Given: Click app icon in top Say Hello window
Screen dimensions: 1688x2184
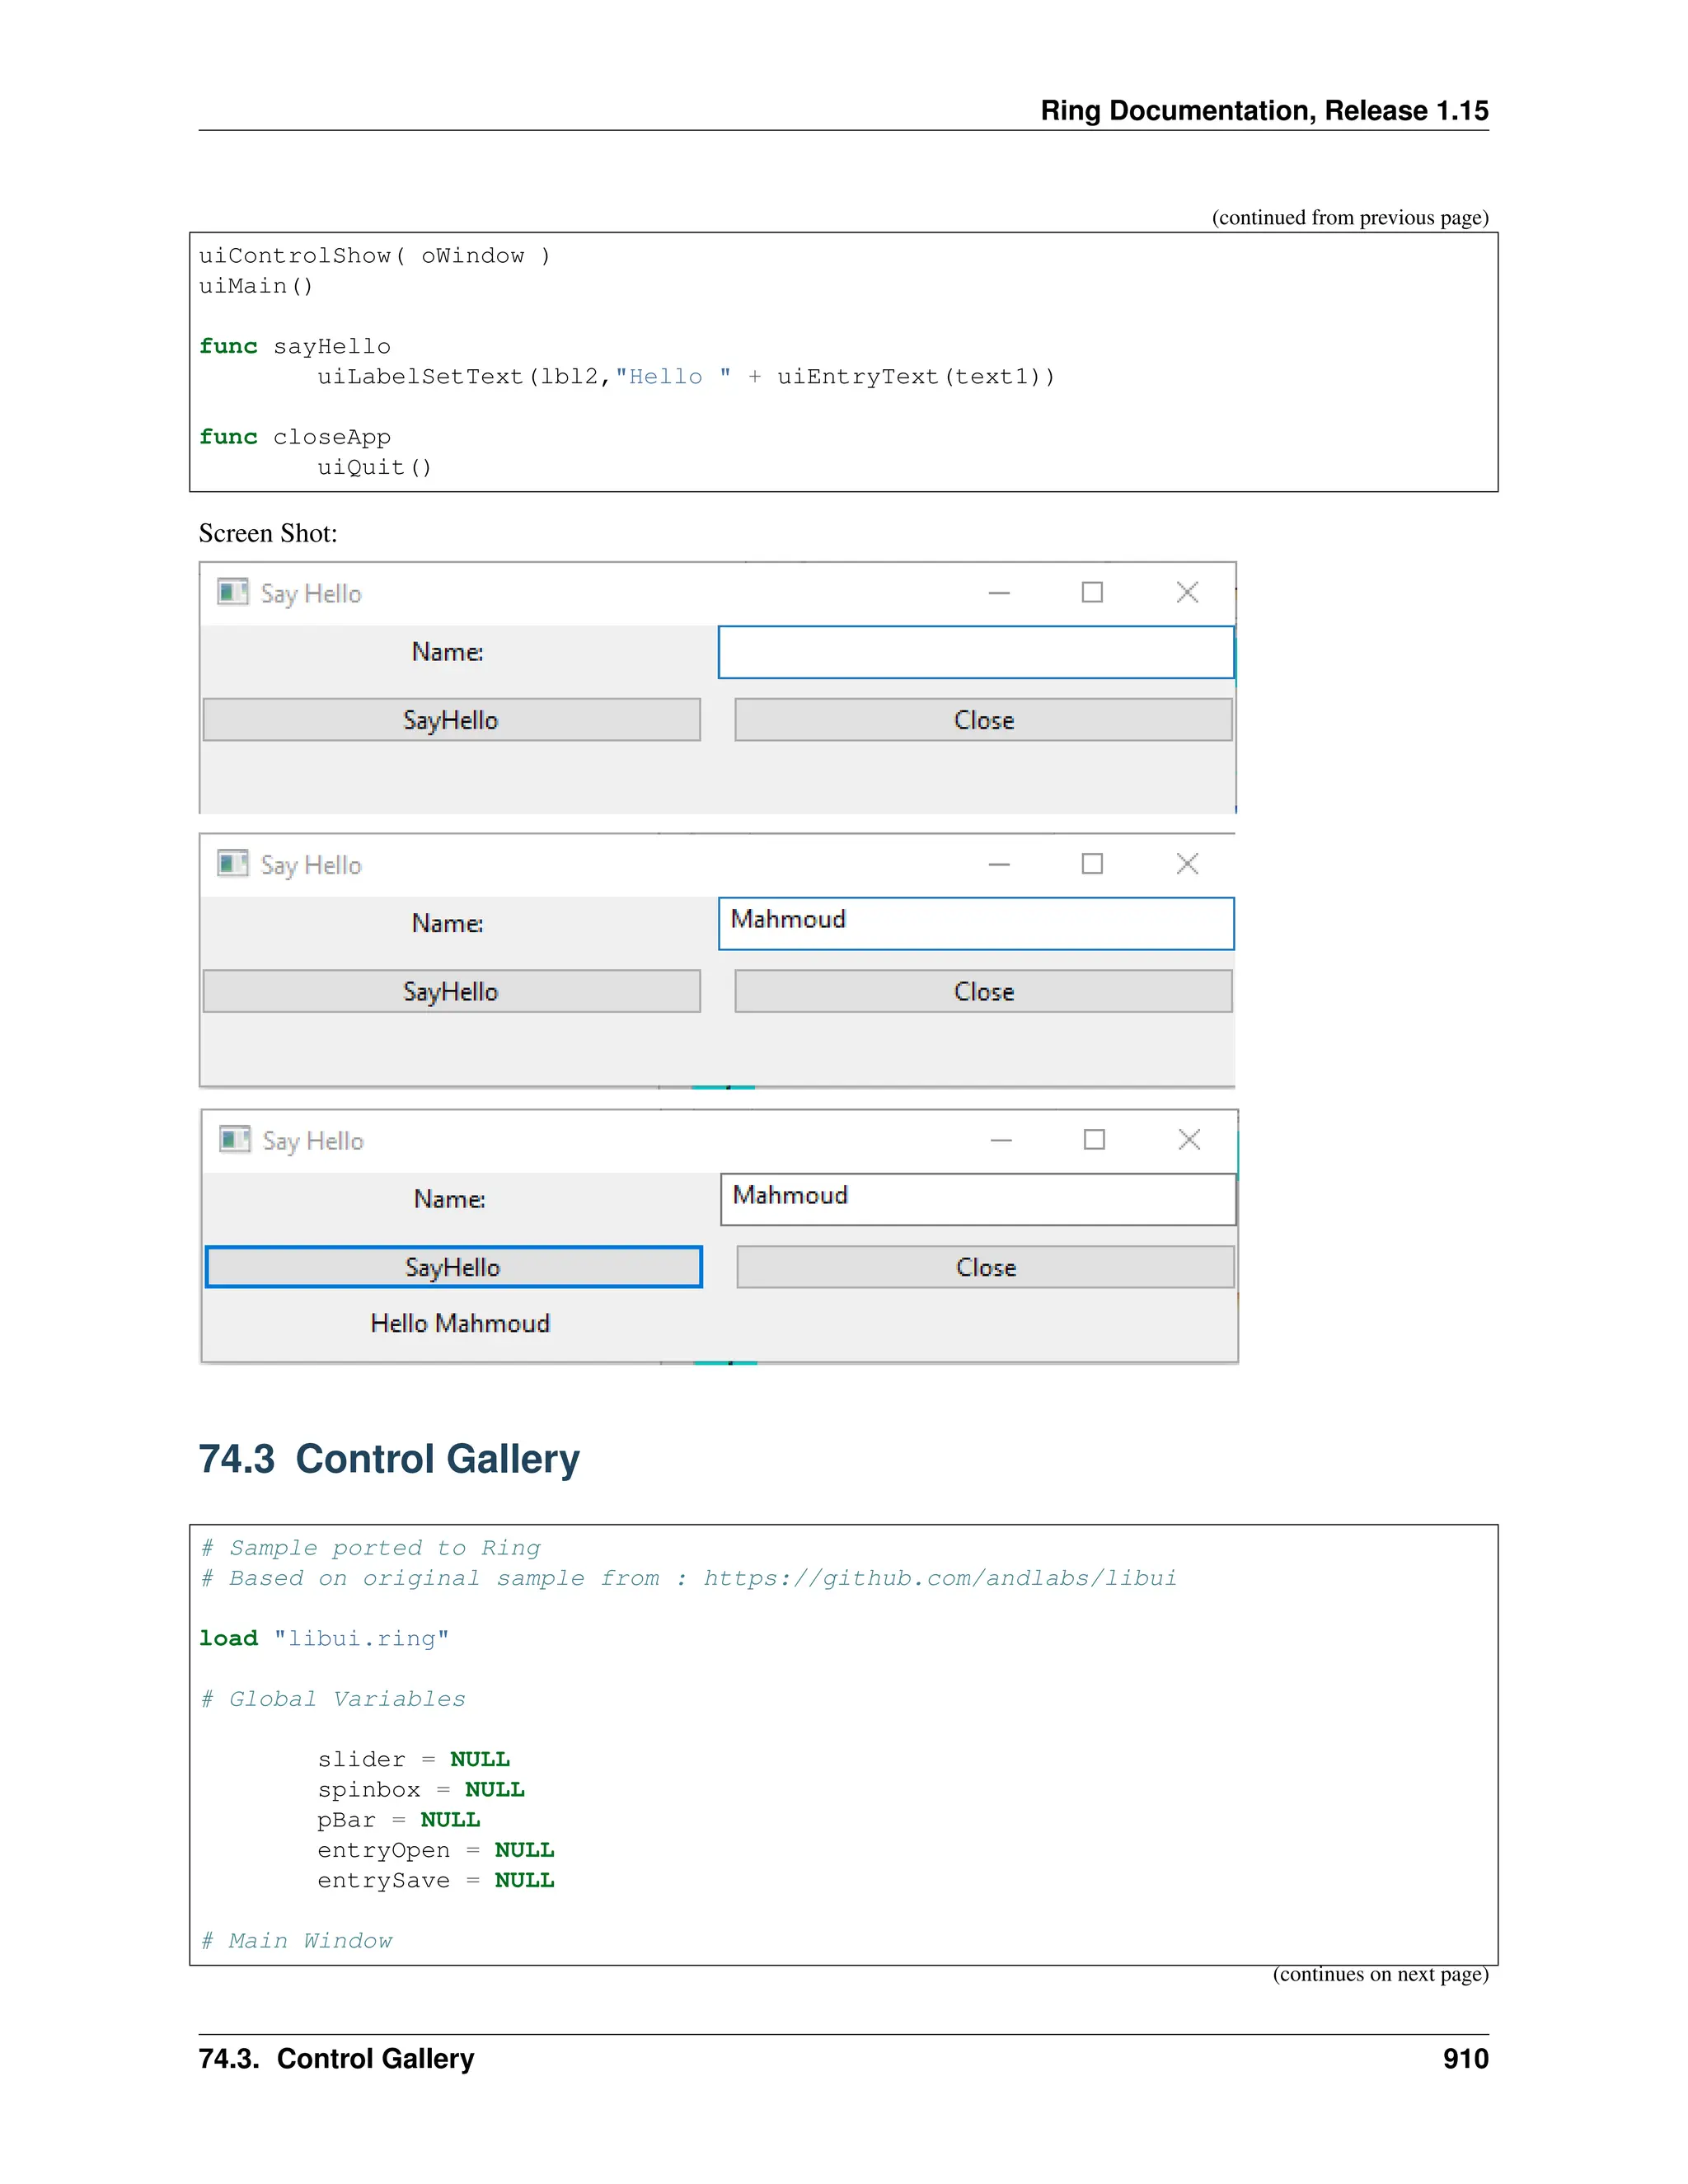Looking at the screenshot, I should [232, 592].
